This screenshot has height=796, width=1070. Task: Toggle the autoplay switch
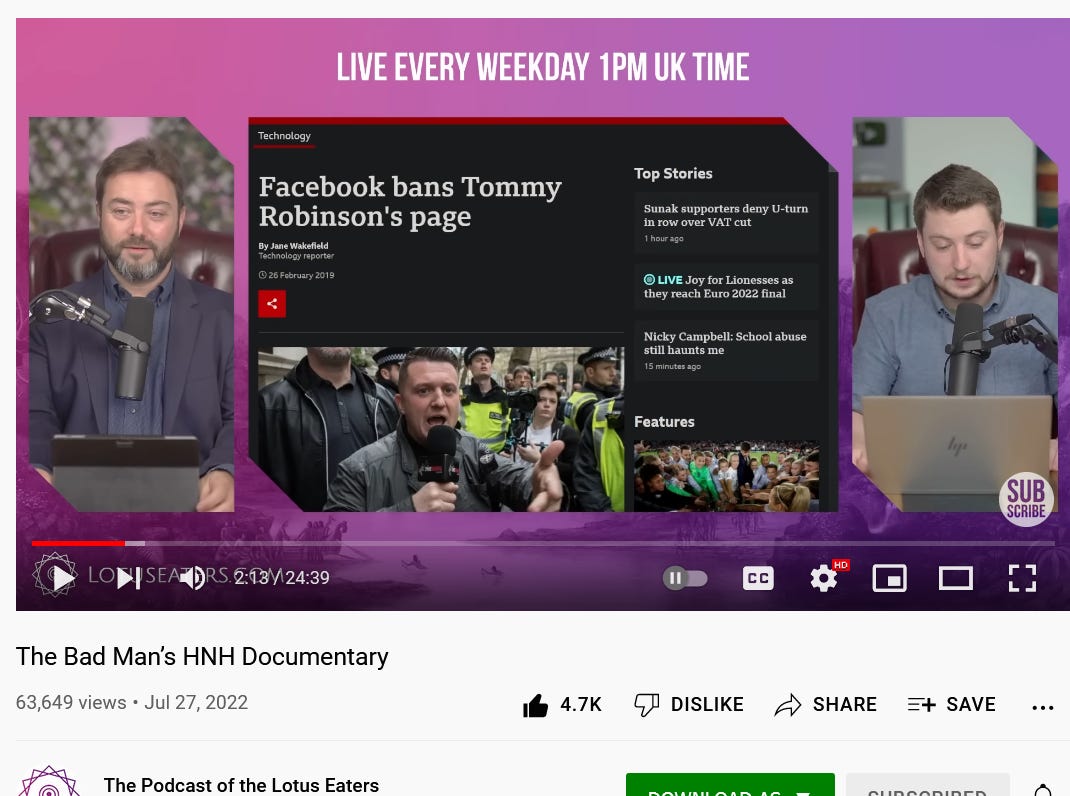[x=685, y=578]
